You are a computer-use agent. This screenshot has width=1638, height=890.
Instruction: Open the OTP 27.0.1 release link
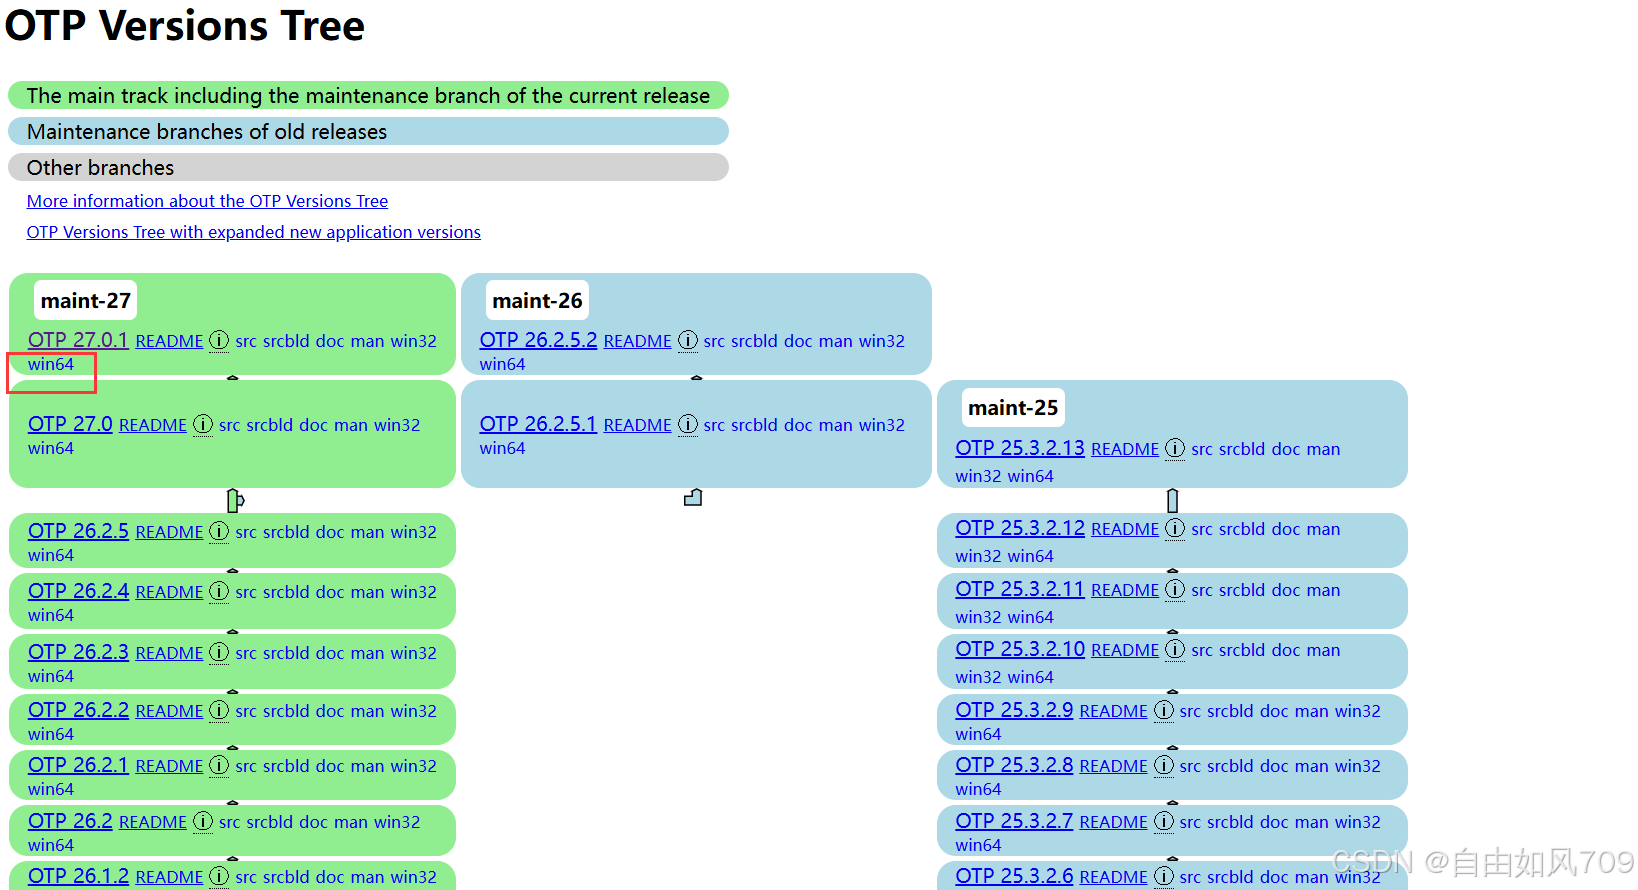(78, 340)
